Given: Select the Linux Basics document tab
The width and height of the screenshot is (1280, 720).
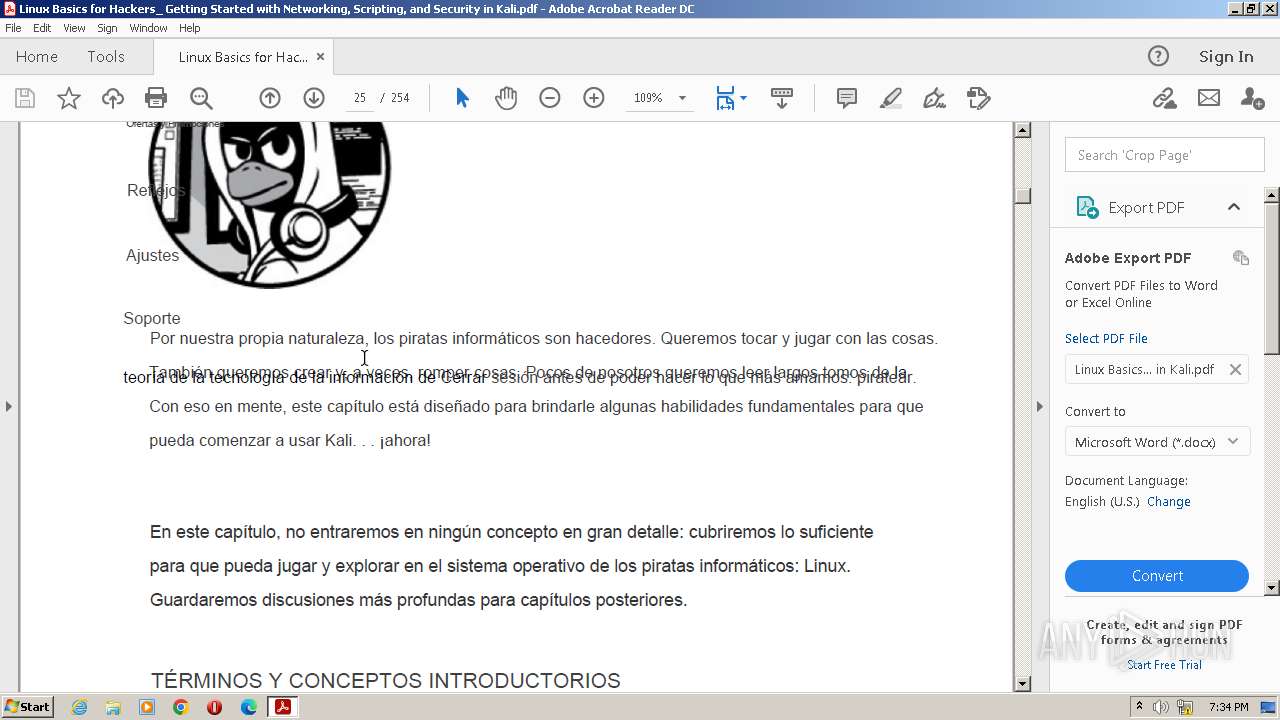Looking at the screenshot, I should (243, 57).
